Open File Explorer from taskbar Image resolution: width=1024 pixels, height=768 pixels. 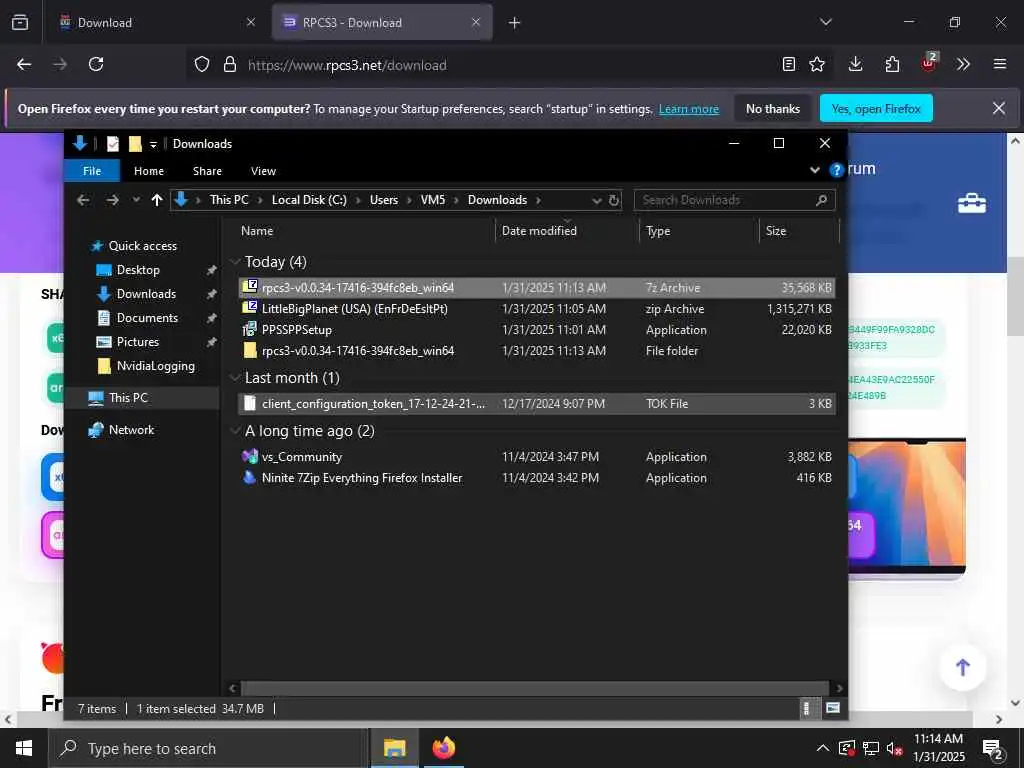394,748
